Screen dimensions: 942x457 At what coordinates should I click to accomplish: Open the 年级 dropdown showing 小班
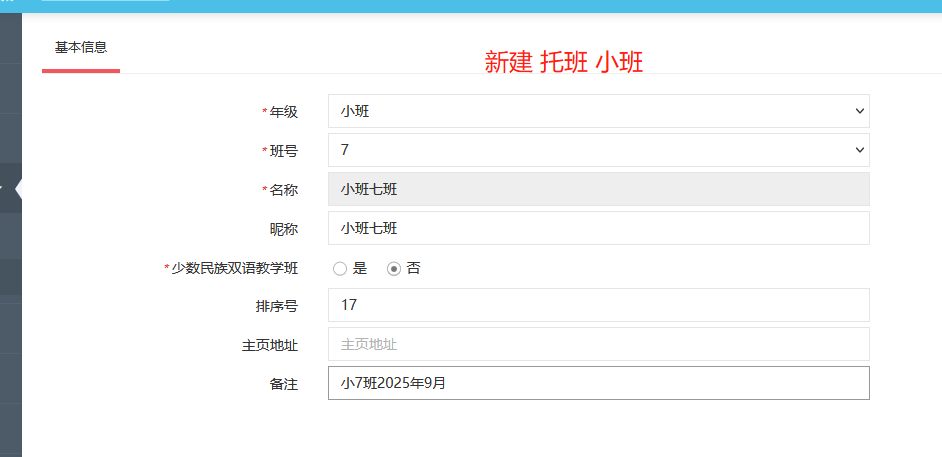[598, 111]
